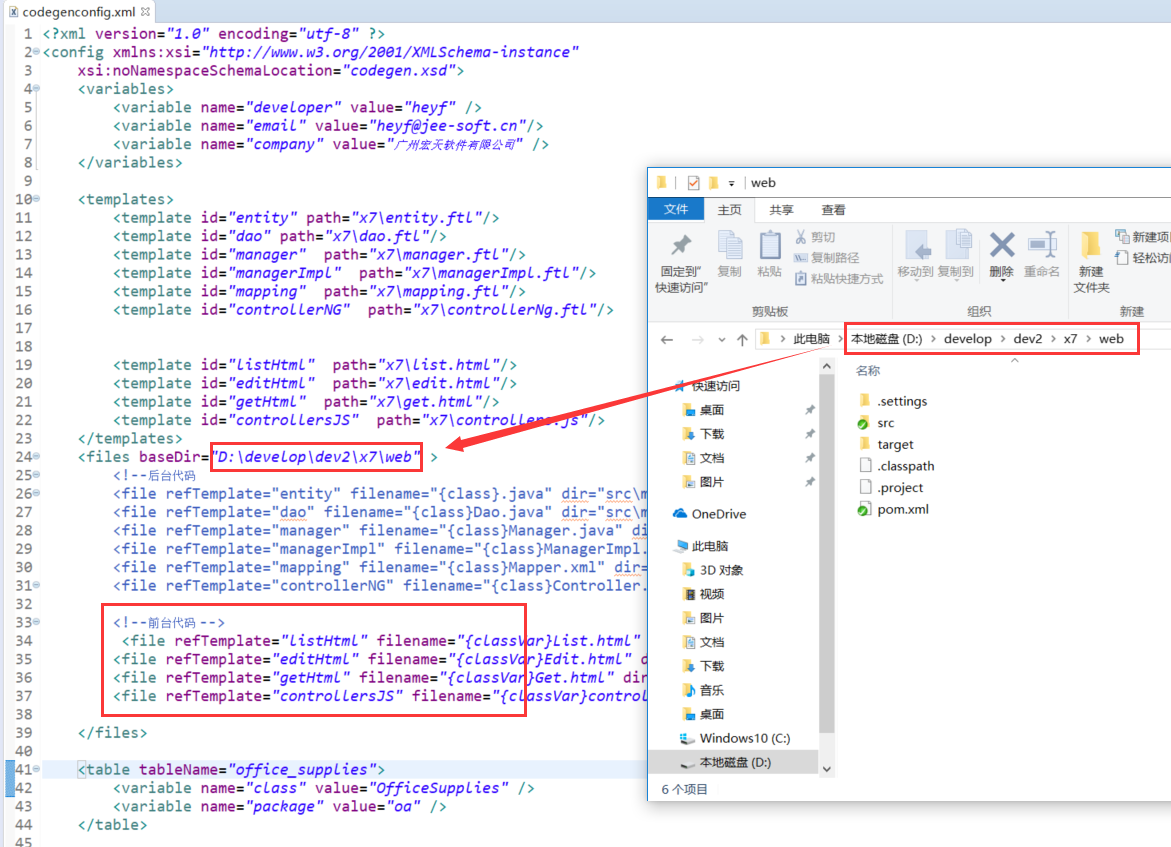This screenshot has height=847, width=1171.
Task: Collapse the config element at line 2
Action: coord(36,52)
